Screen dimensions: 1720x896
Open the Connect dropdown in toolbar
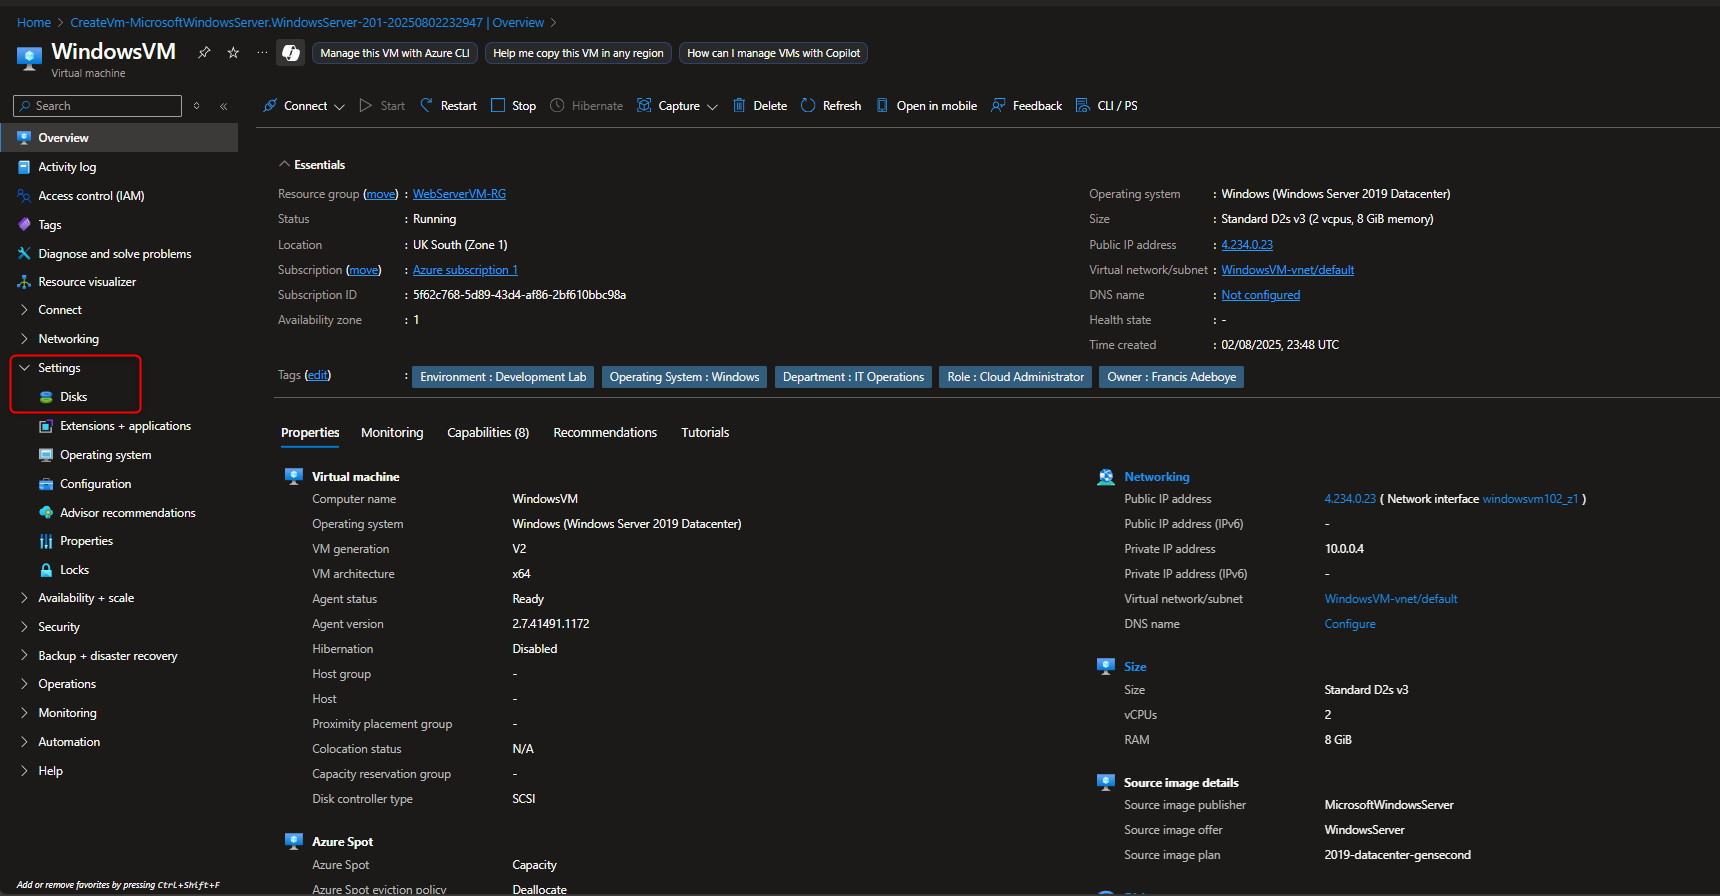[x=304, y=106]
